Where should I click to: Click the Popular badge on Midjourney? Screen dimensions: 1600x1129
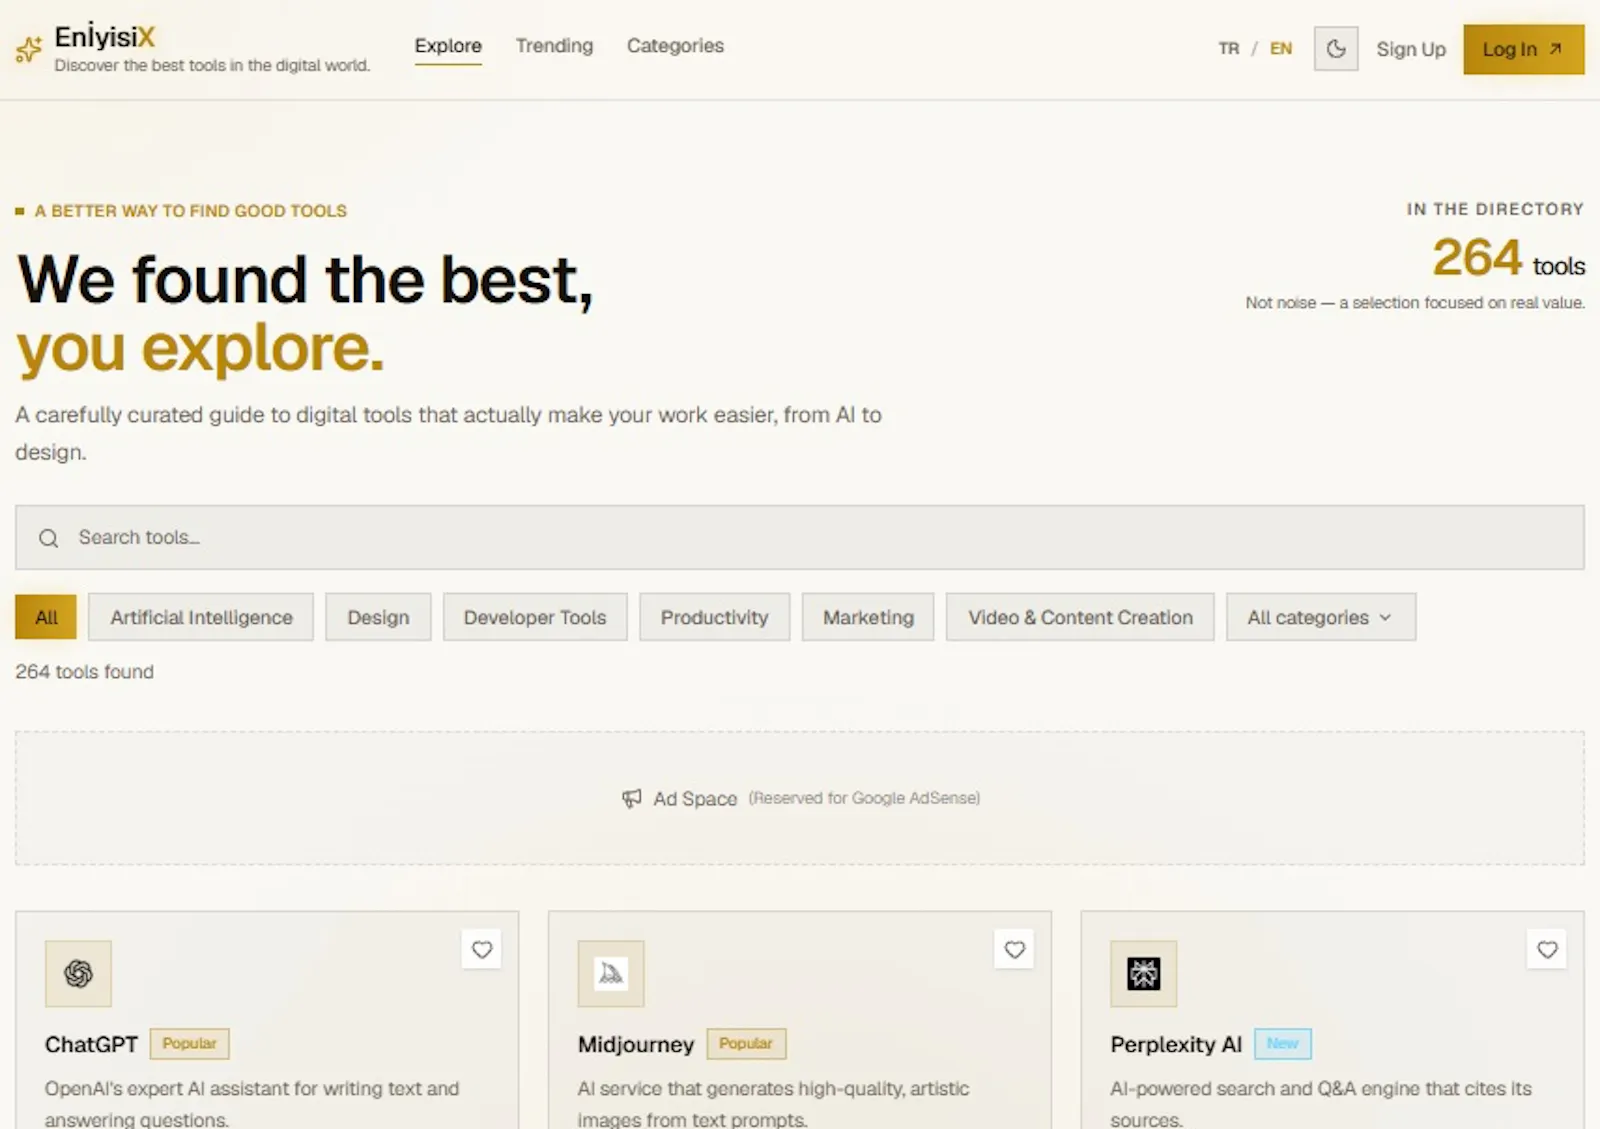point(746,1043)
